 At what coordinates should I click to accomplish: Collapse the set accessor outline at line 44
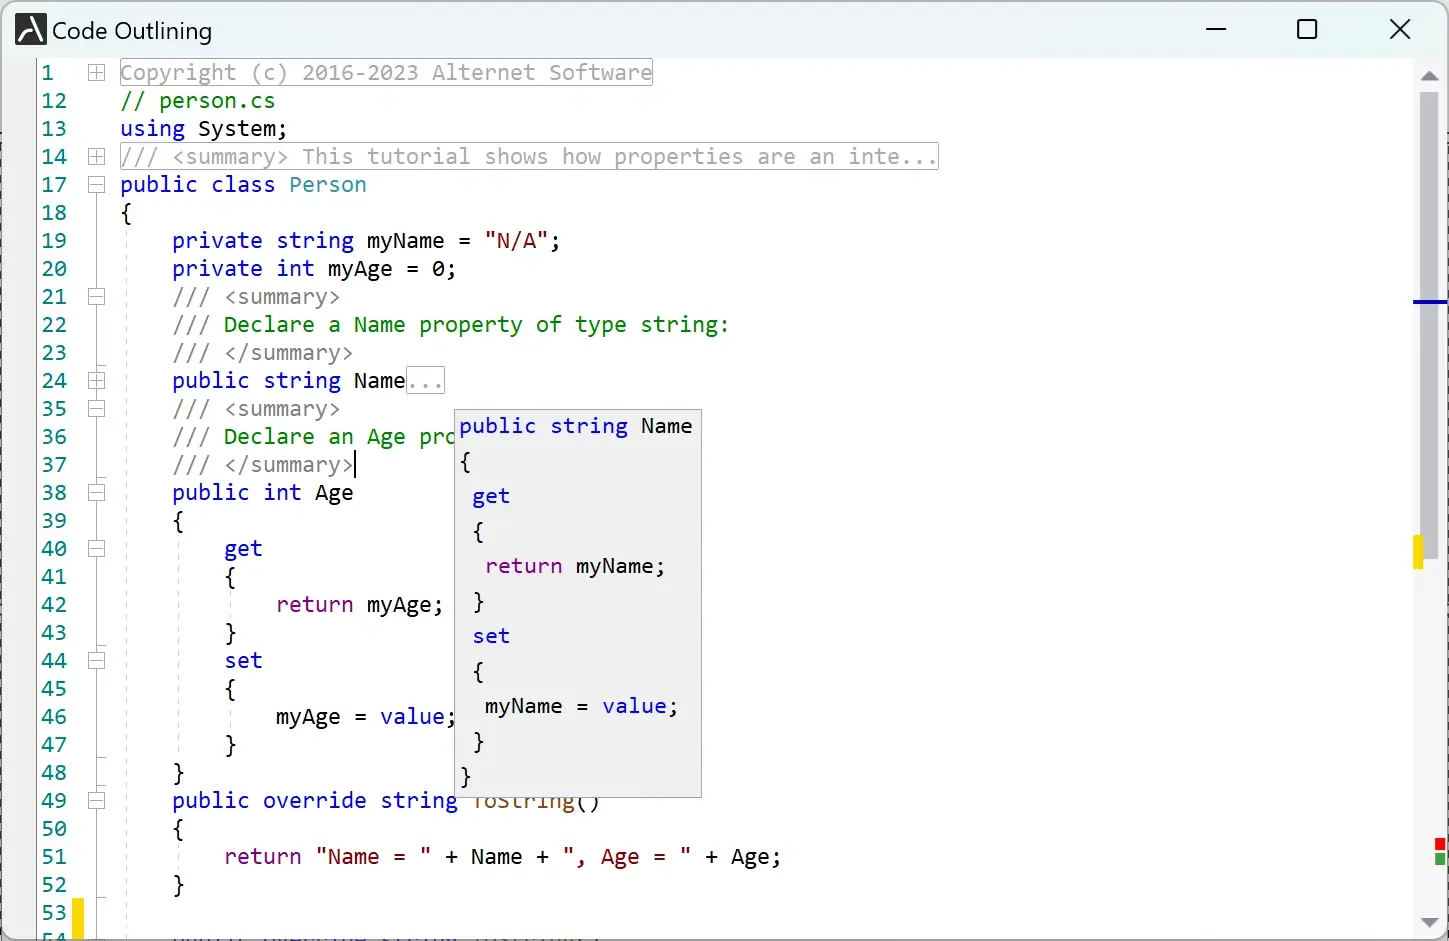point(96,660)
